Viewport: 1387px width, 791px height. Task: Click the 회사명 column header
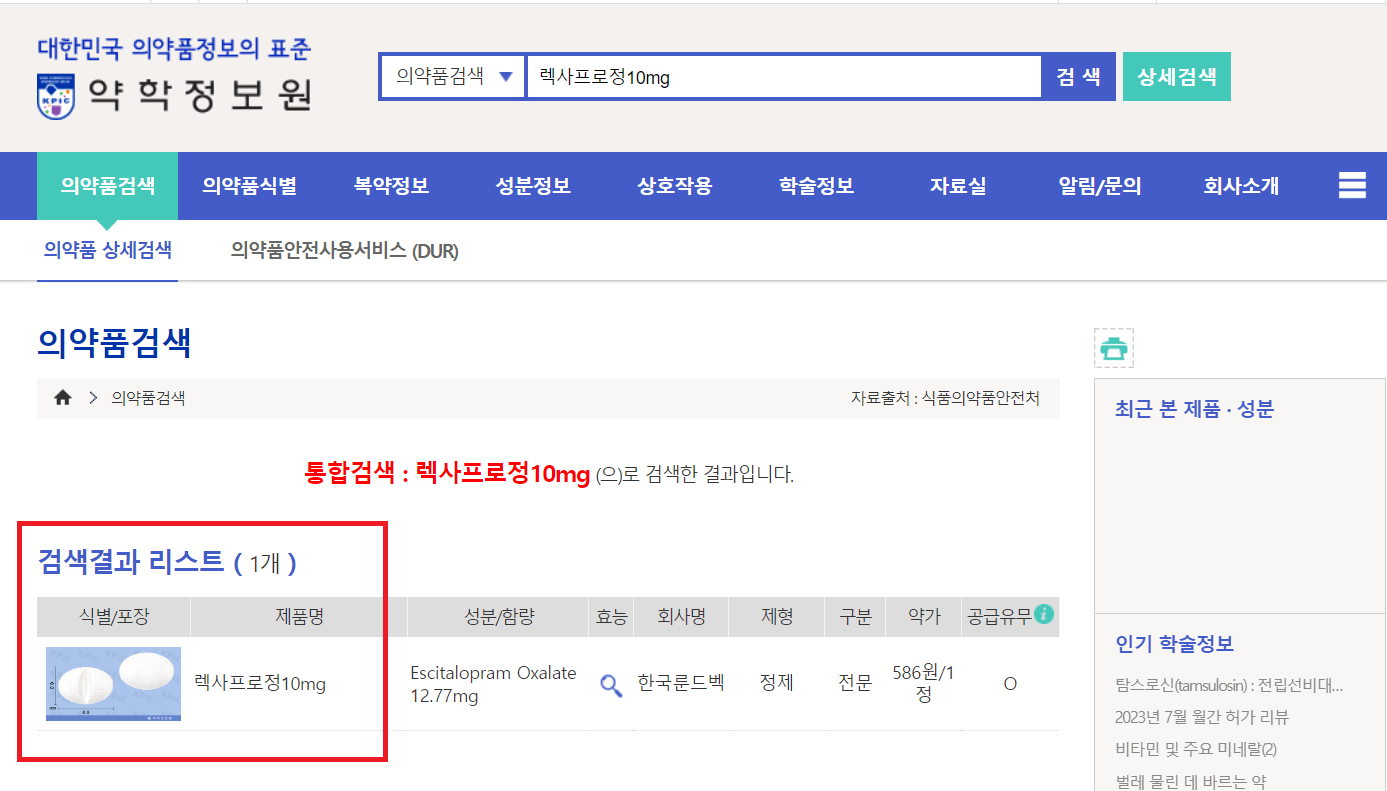click(x=681, y=617)
